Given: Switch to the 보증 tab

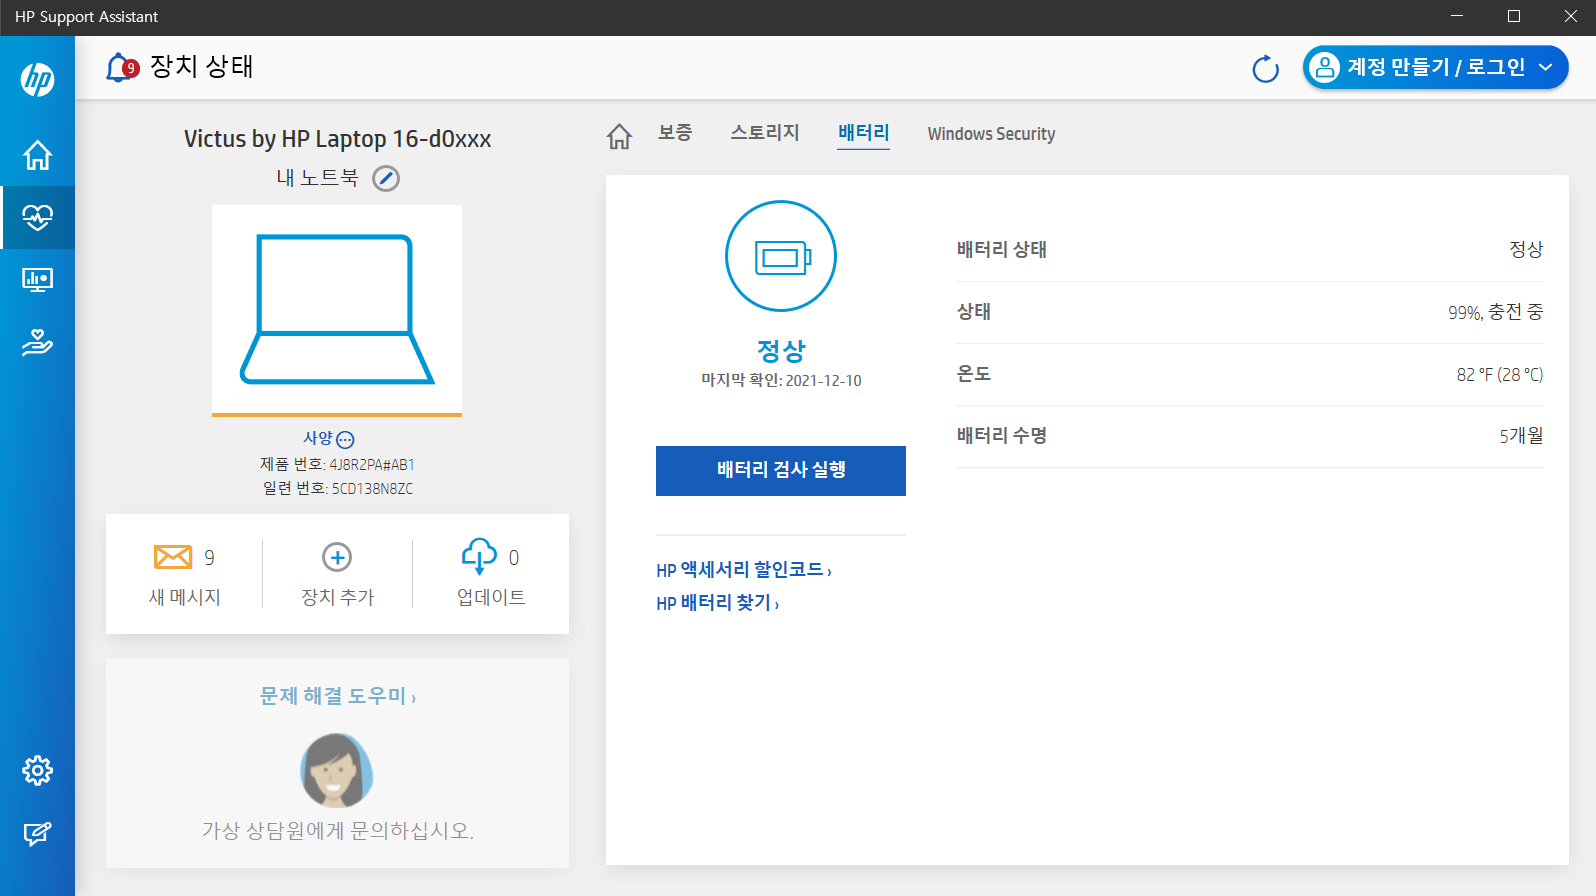Looking at the screenshot, I should pos(675,133).
